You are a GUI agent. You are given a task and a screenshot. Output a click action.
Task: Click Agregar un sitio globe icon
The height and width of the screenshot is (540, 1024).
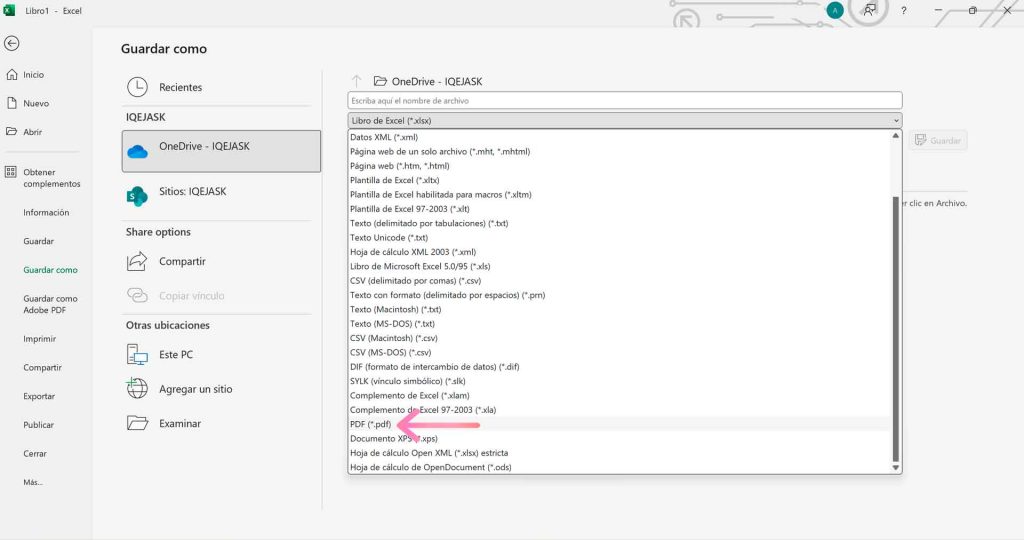137,389
